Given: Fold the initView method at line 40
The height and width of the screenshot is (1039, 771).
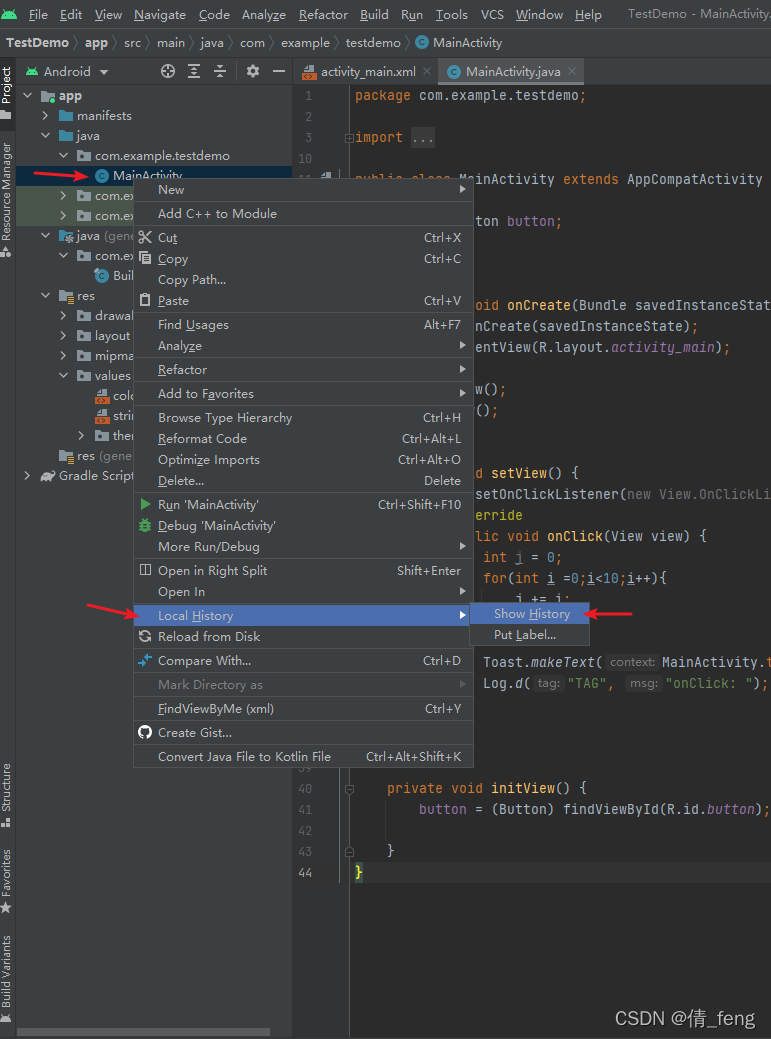Looking at the screenshot, I should click(349, 789).
